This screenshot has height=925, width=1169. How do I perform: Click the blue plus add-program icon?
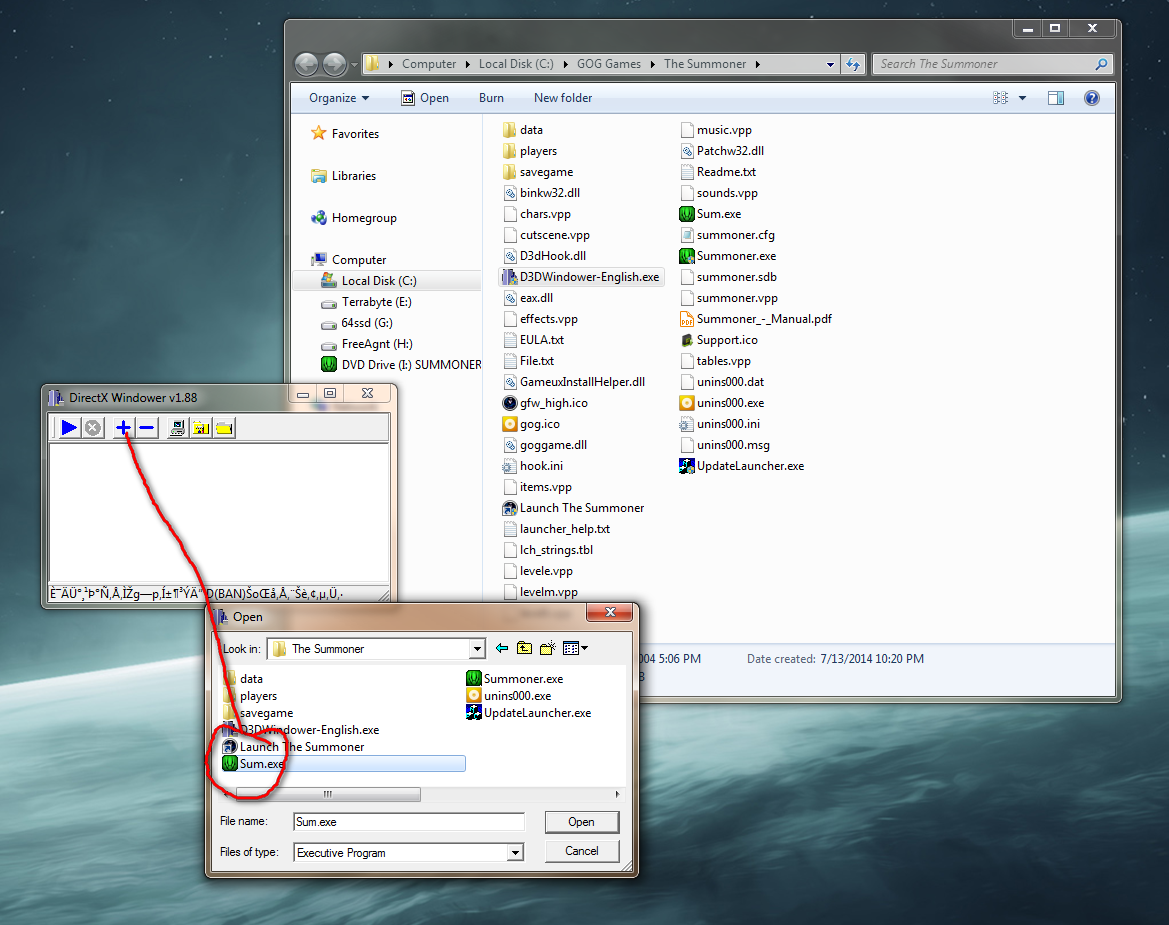tap(123, 428)
